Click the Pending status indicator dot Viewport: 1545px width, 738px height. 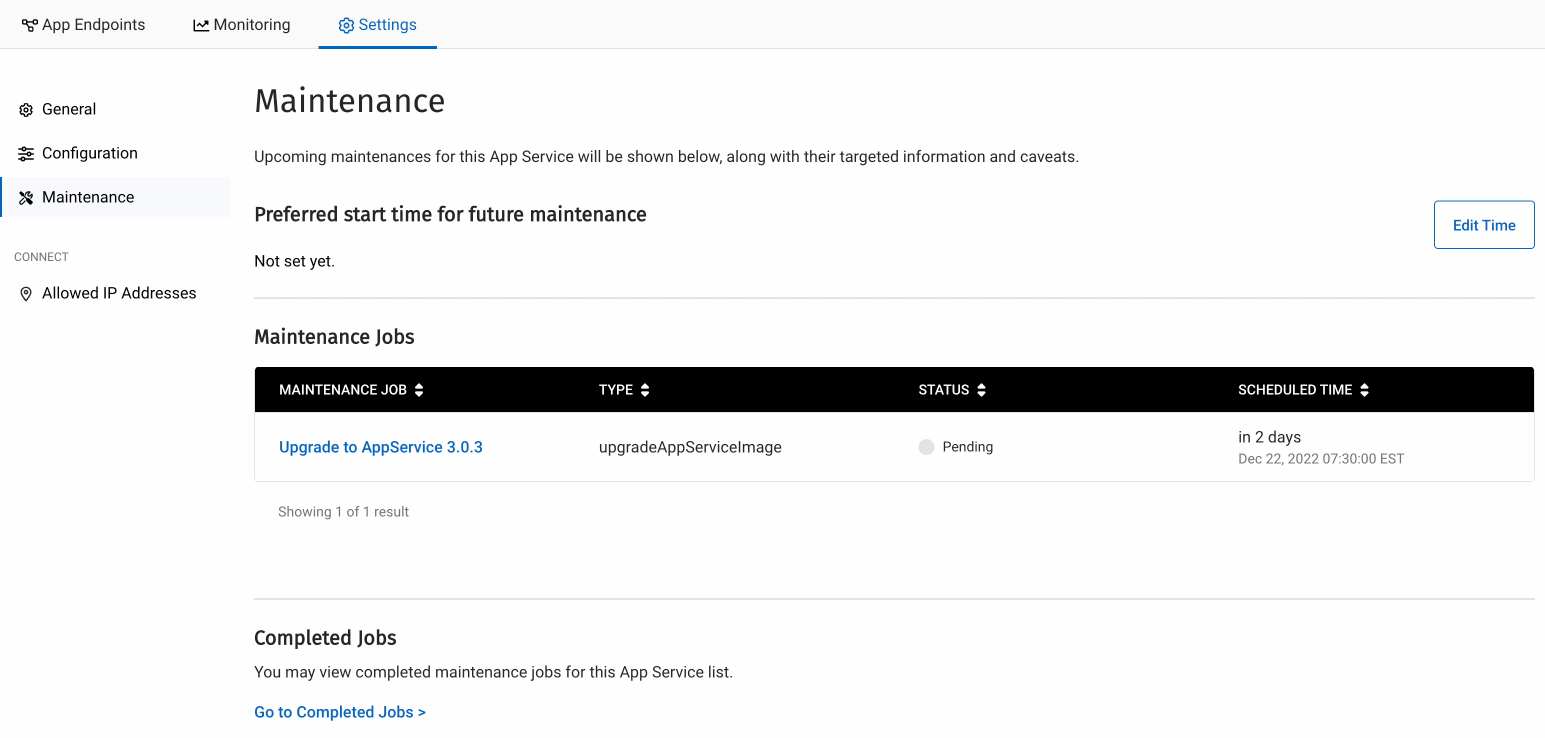pos(926,447)
